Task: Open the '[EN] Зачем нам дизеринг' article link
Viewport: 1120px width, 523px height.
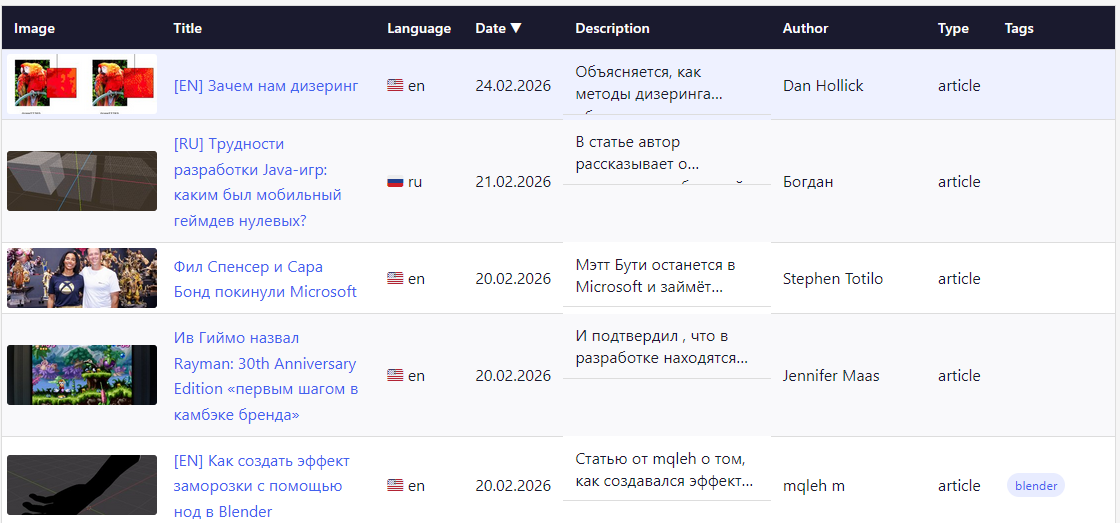Action: [265, 86]
